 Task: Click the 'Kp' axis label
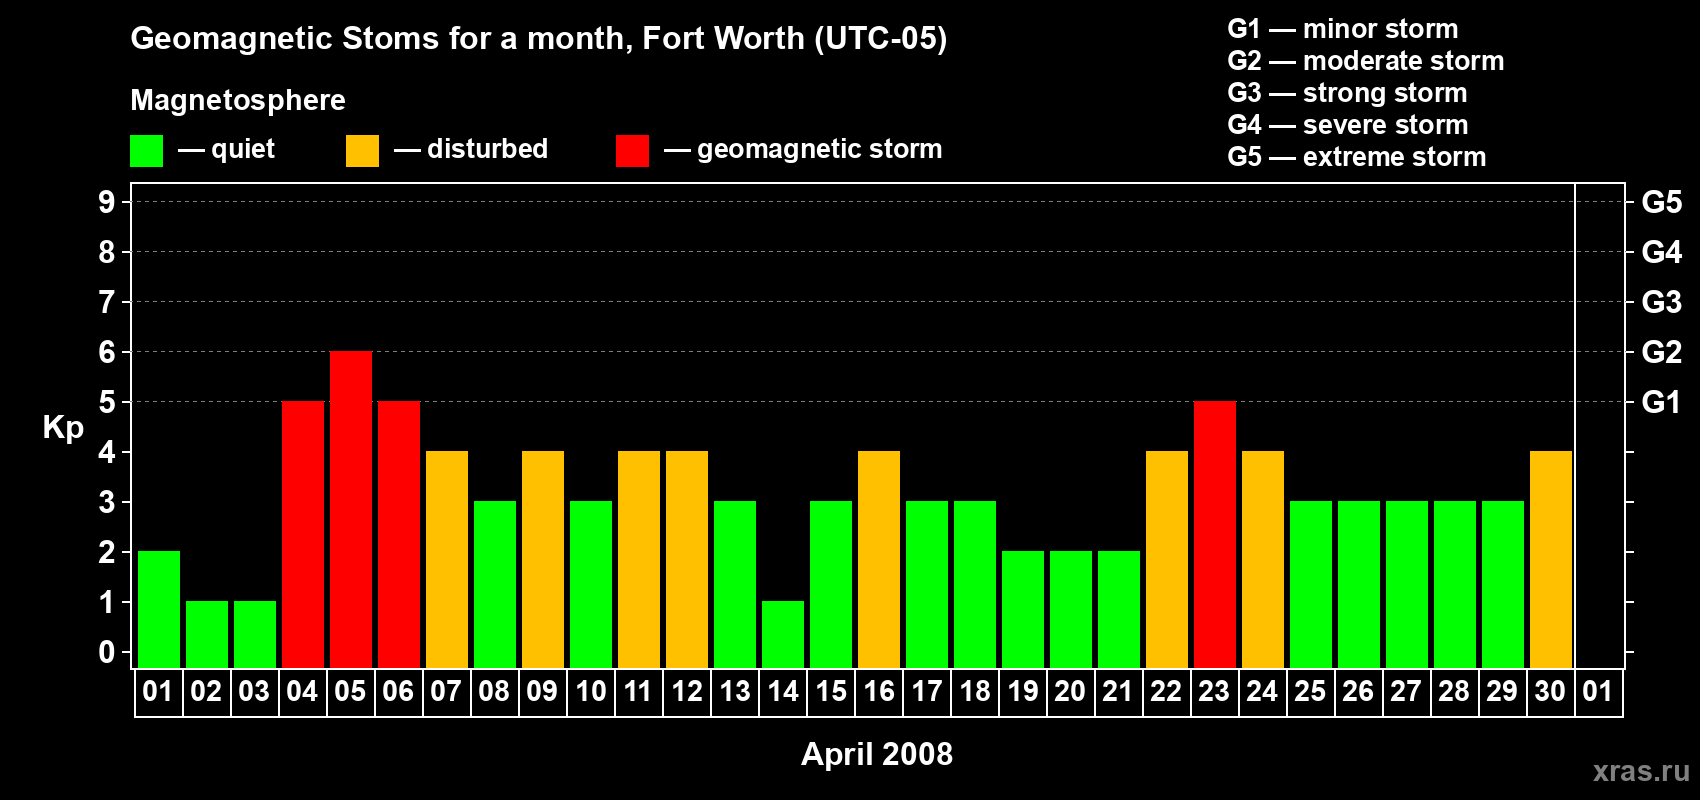pos(63,428)
